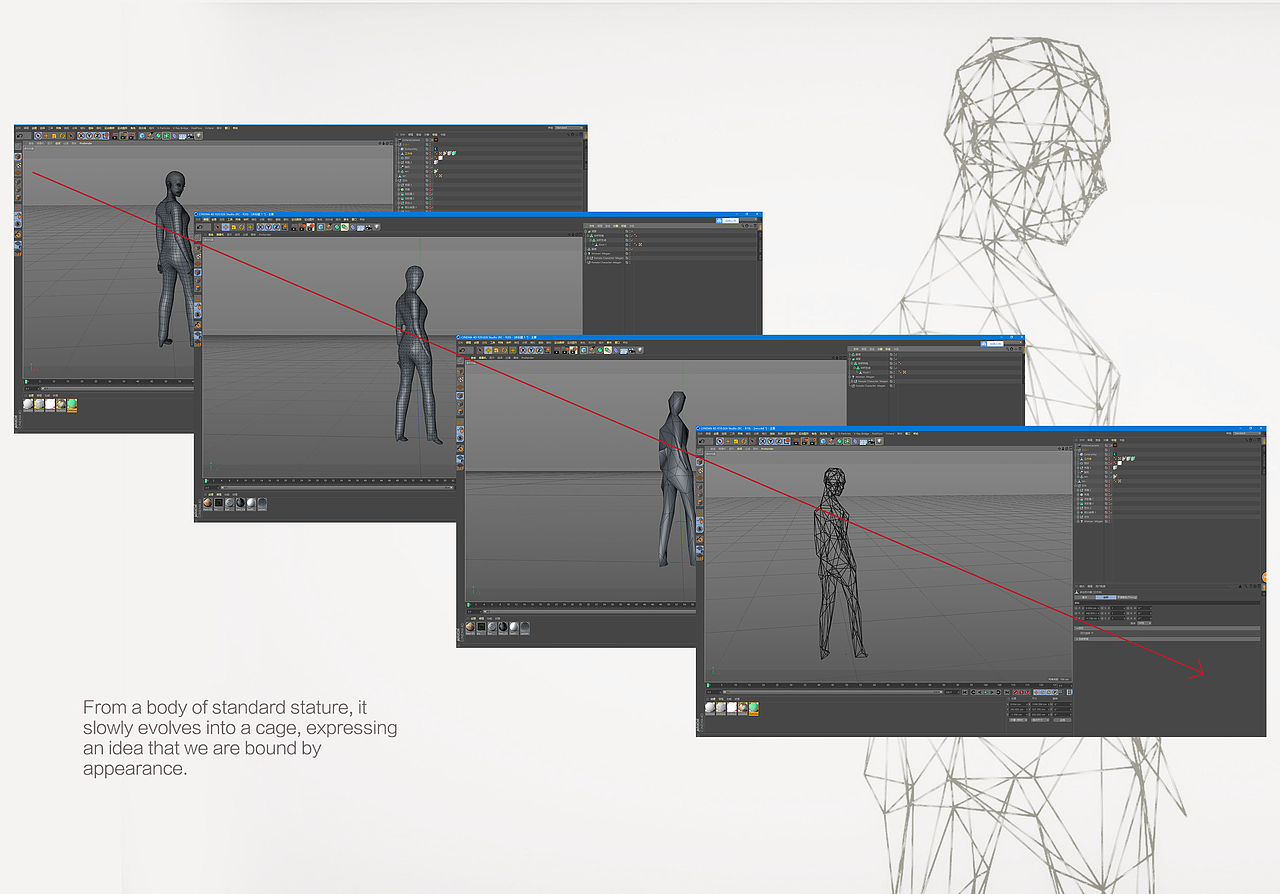Toggle Woman Megan row visibility dots in front window
The image size is (1280, 894).
[1109, 521]
